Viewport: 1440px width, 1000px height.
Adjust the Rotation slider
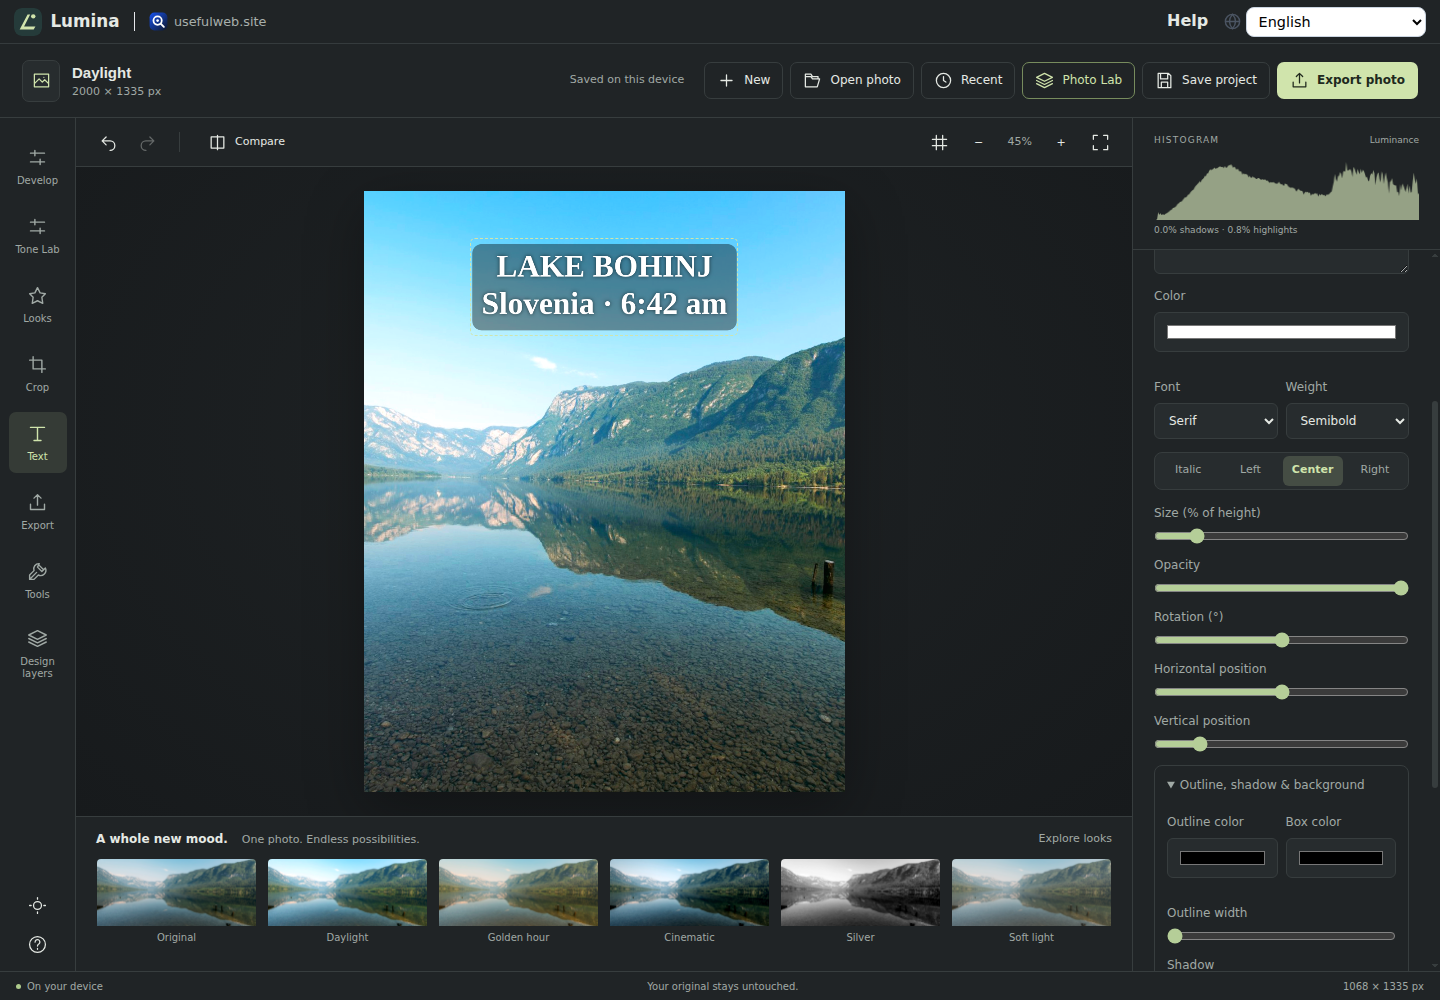[1281, 640]
